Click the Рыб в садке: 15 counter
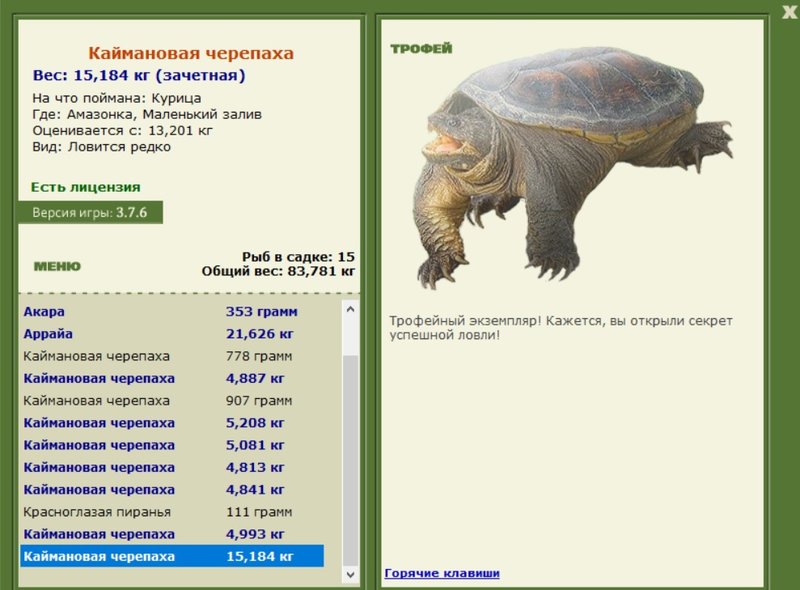The height and width of the screenshot is (590, 800). (x=298, y=257)
